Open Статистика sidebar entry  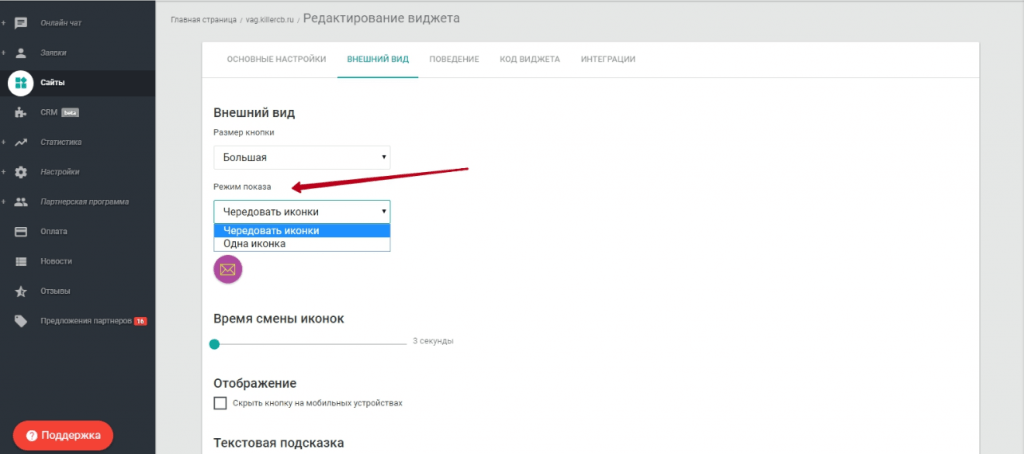[61, 142]
